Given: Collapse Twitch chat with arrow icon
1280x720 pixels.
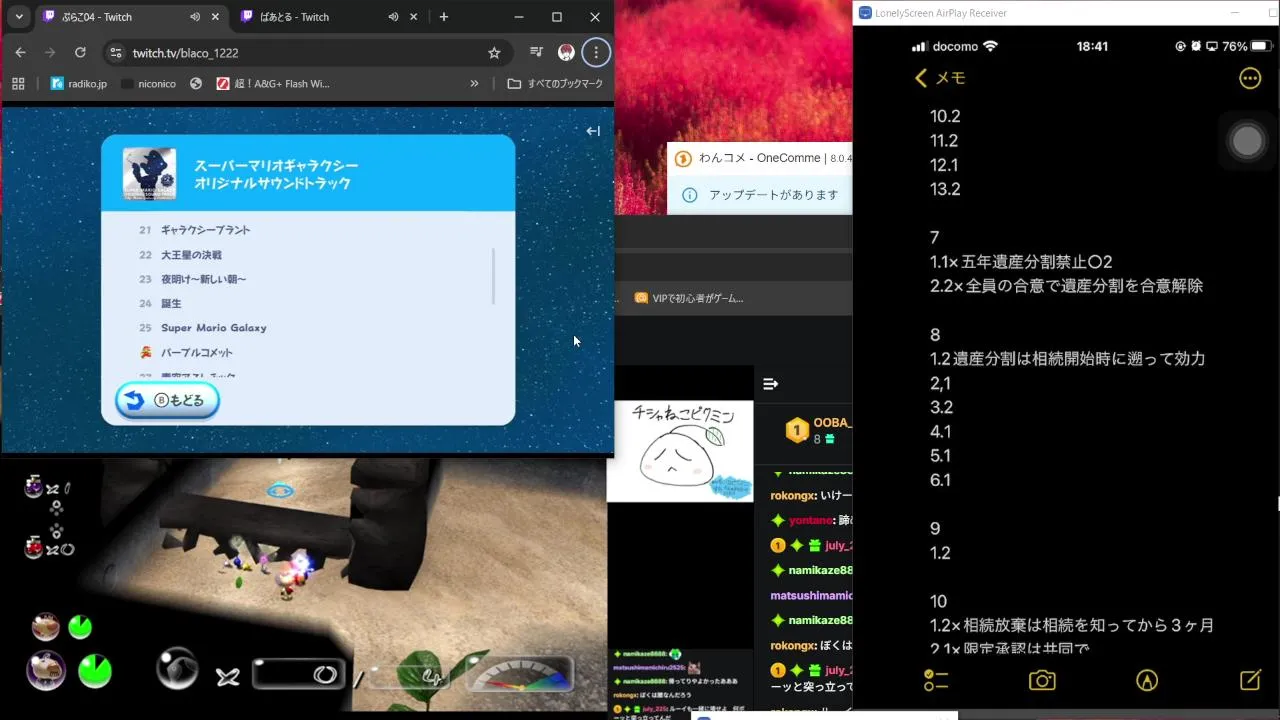Looking at the screenshot, I should pos(770,384).
